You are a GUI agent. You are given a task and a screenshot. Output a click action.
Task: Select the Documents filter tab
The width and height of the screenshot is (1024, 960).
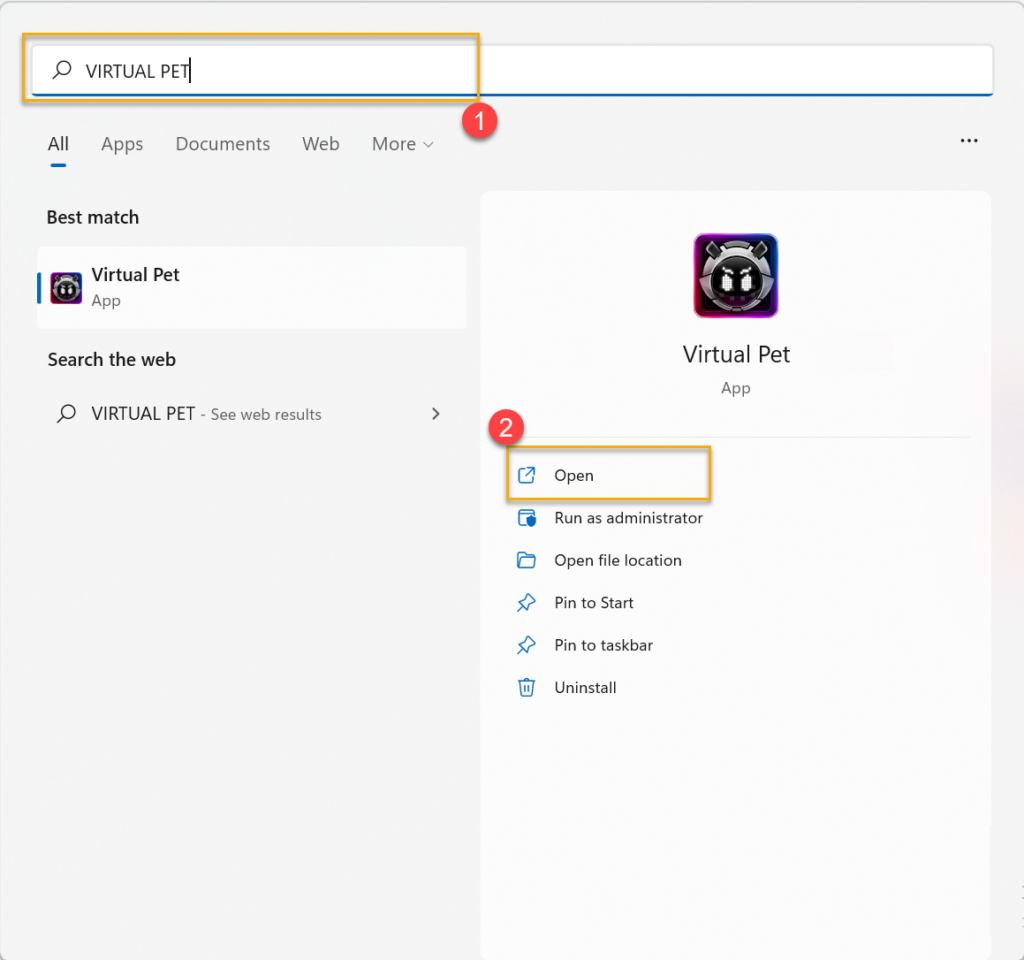222,144
